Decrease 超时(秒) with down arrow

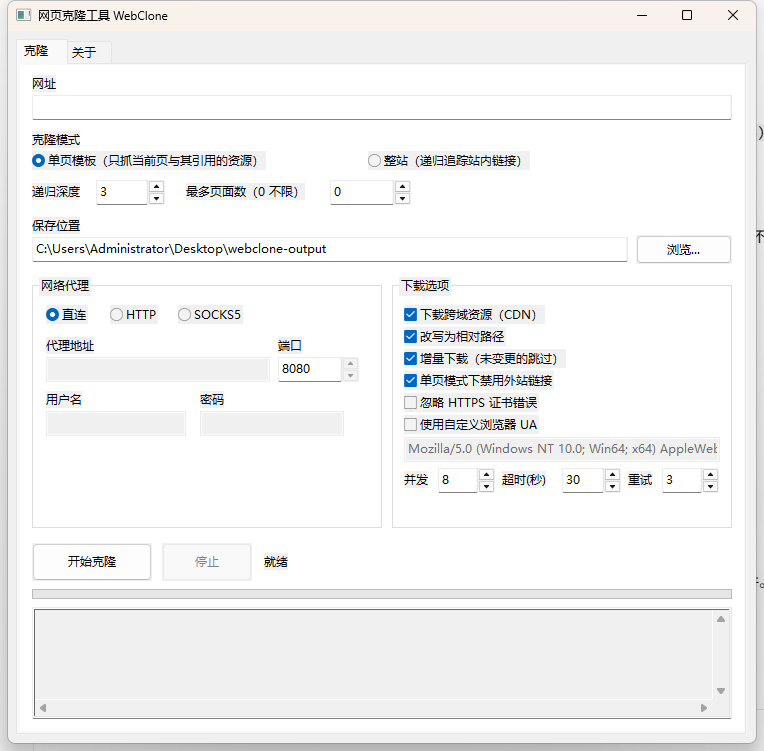612,486
